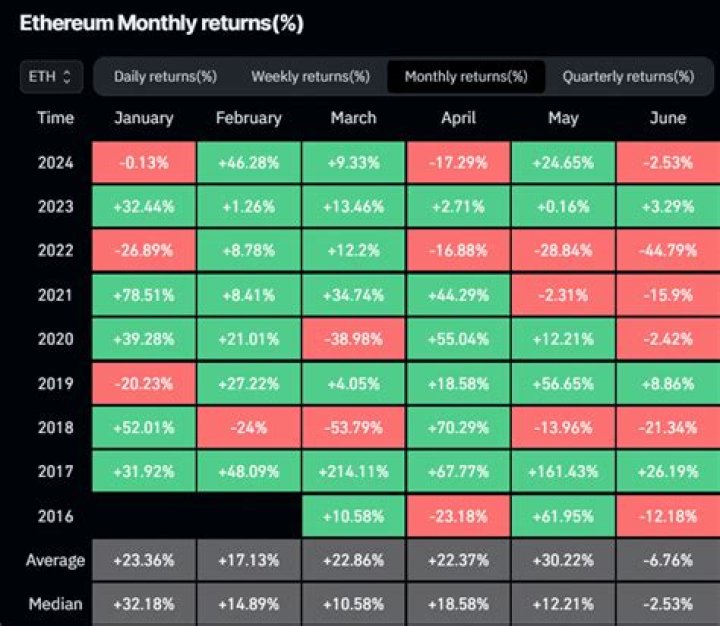720x626 pixels.
Task: Click the January column header
Action: [x=143, y=118]
